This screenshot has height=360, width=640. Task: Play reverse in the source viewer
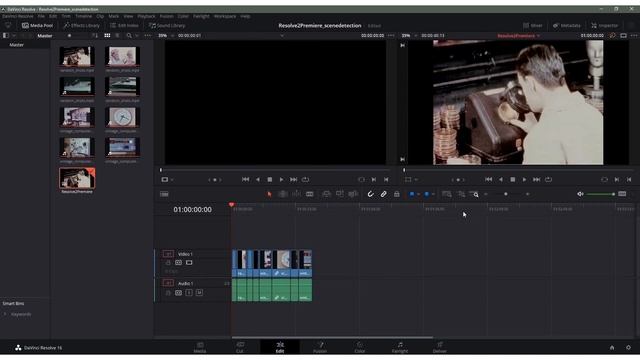tap(258, 180)
